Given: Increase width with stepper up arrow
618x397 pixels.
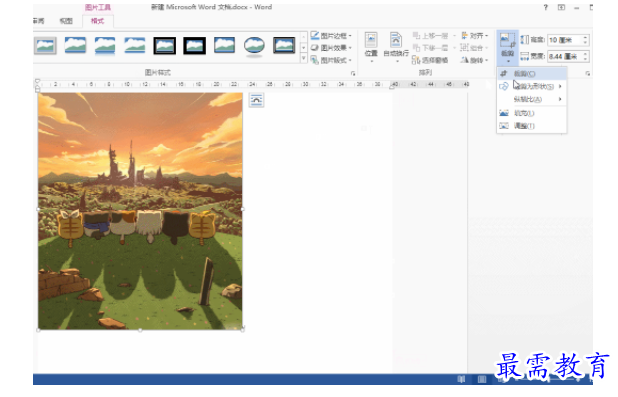Looking at the screenshot, I should click(585, 54).
